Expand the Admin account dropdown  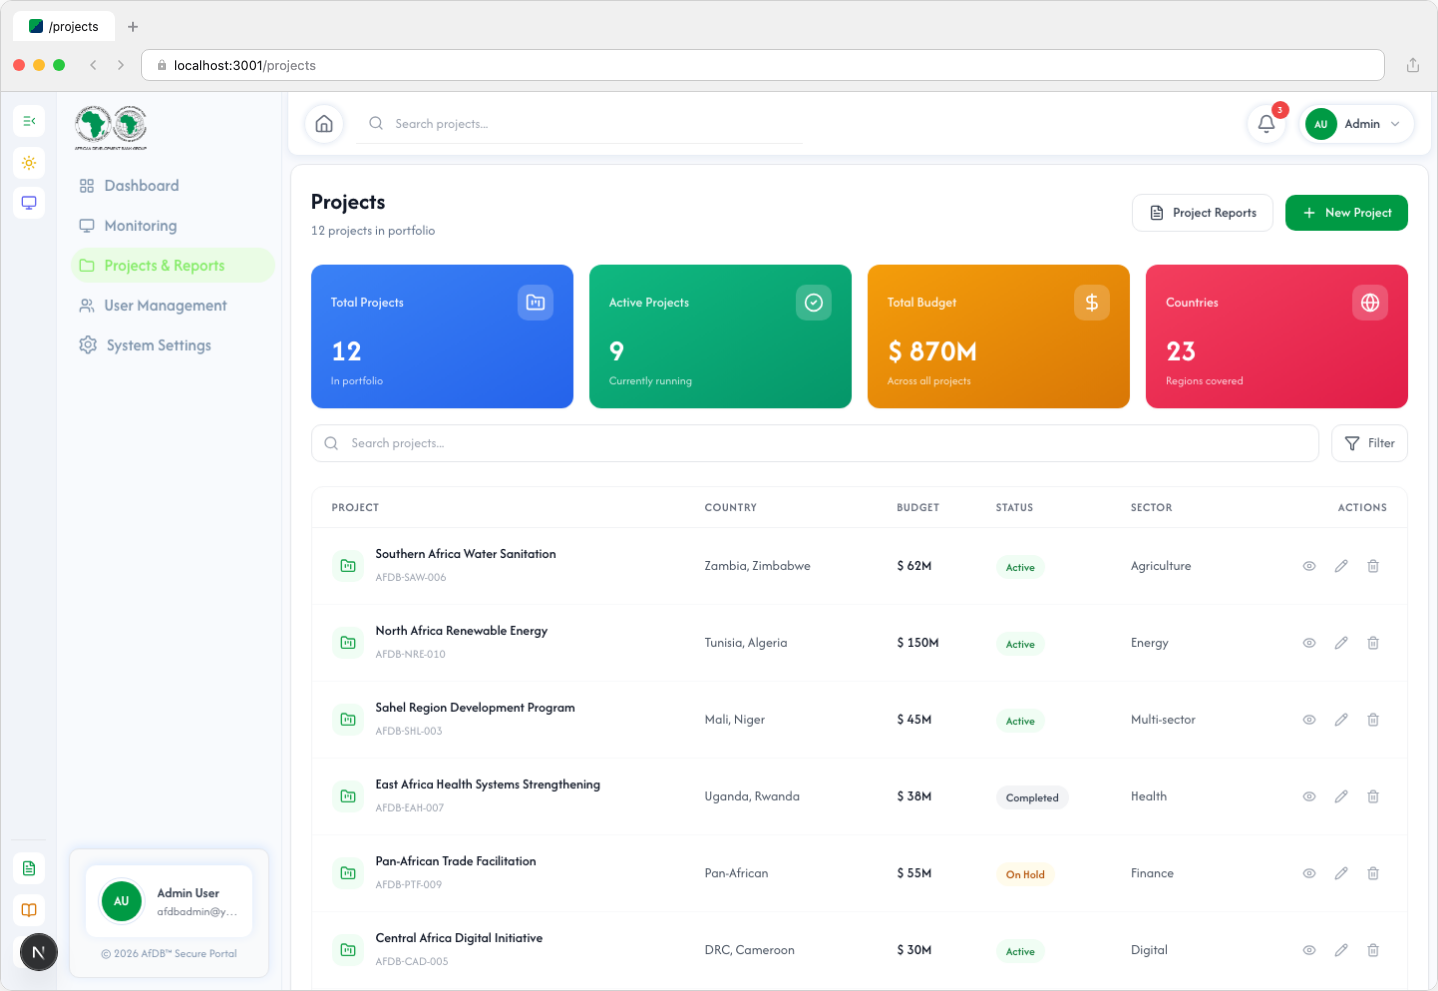click(1356, 124)
